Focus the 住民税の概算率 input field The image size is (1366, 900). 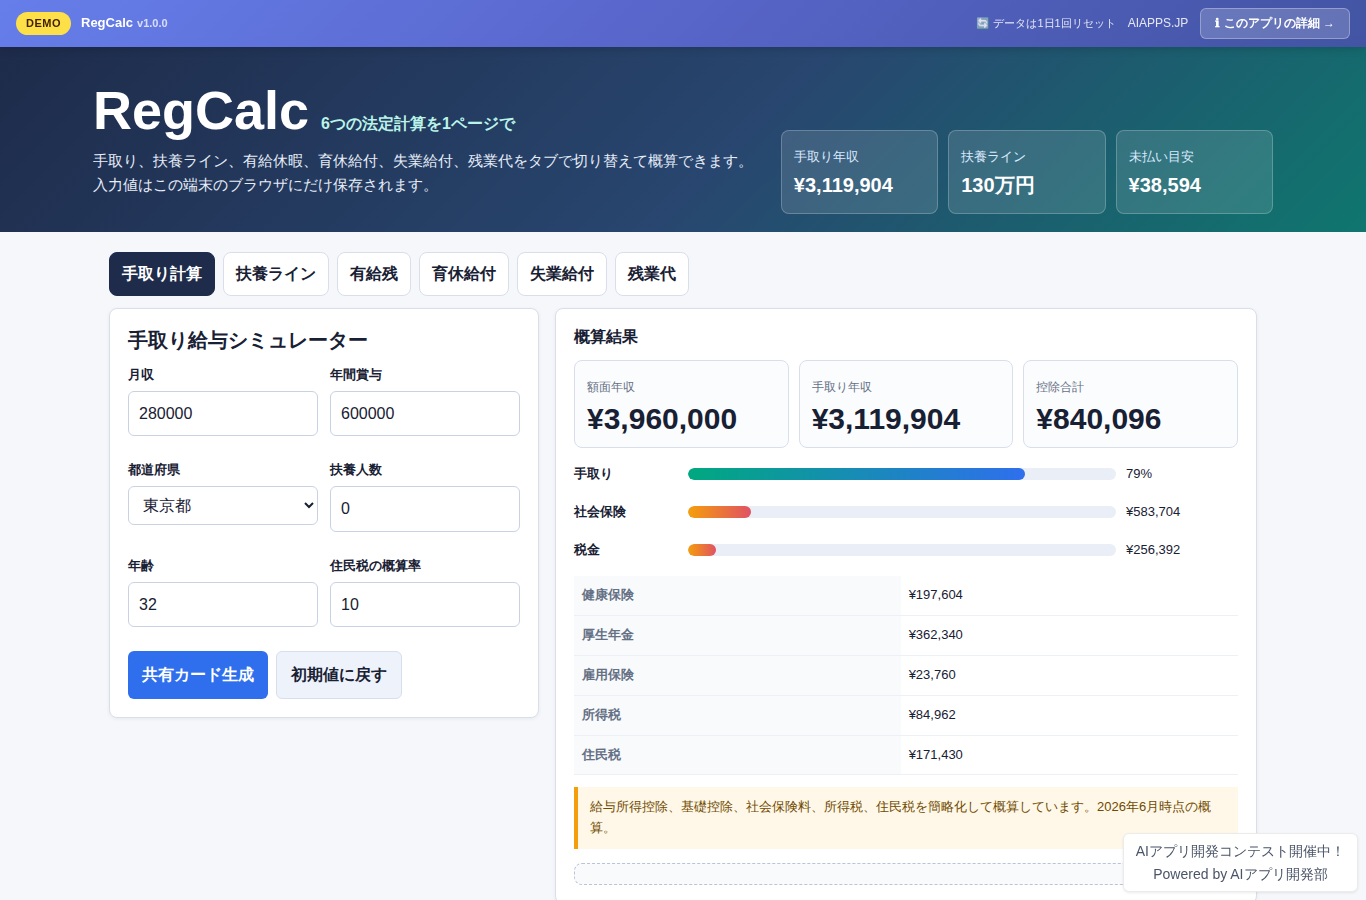coord(425,604)
